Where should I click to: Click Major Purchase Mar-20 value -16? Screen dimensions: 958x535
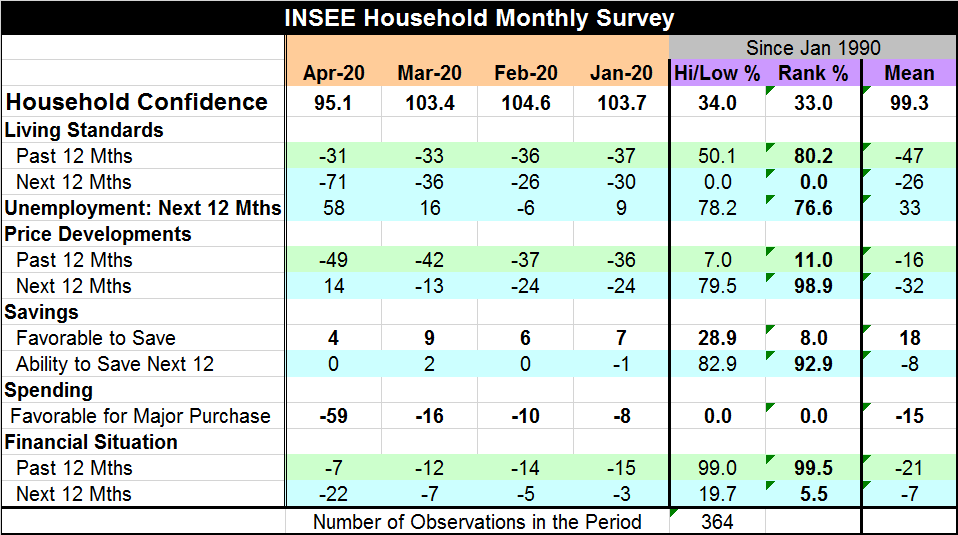(429, 417)
